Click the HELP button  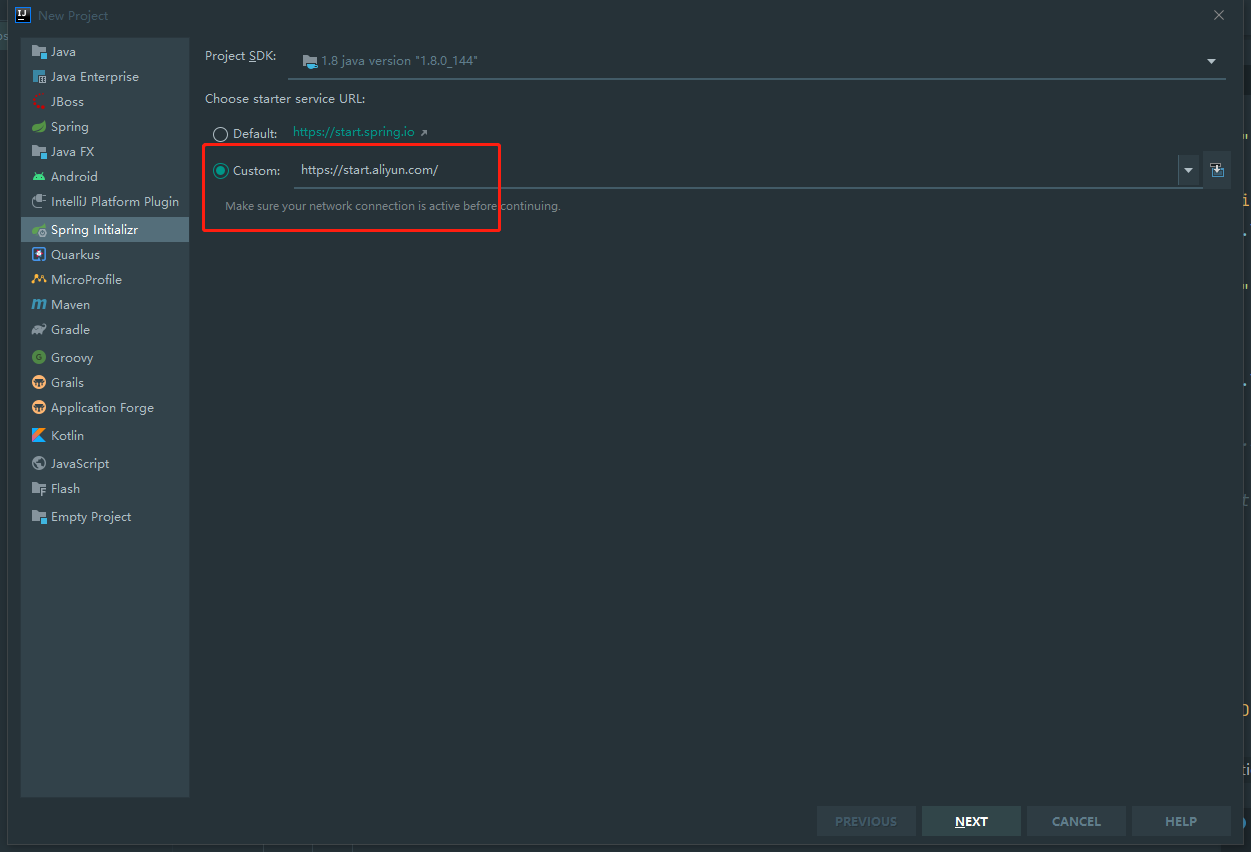pyautogui.click(x=1180, y=820)
